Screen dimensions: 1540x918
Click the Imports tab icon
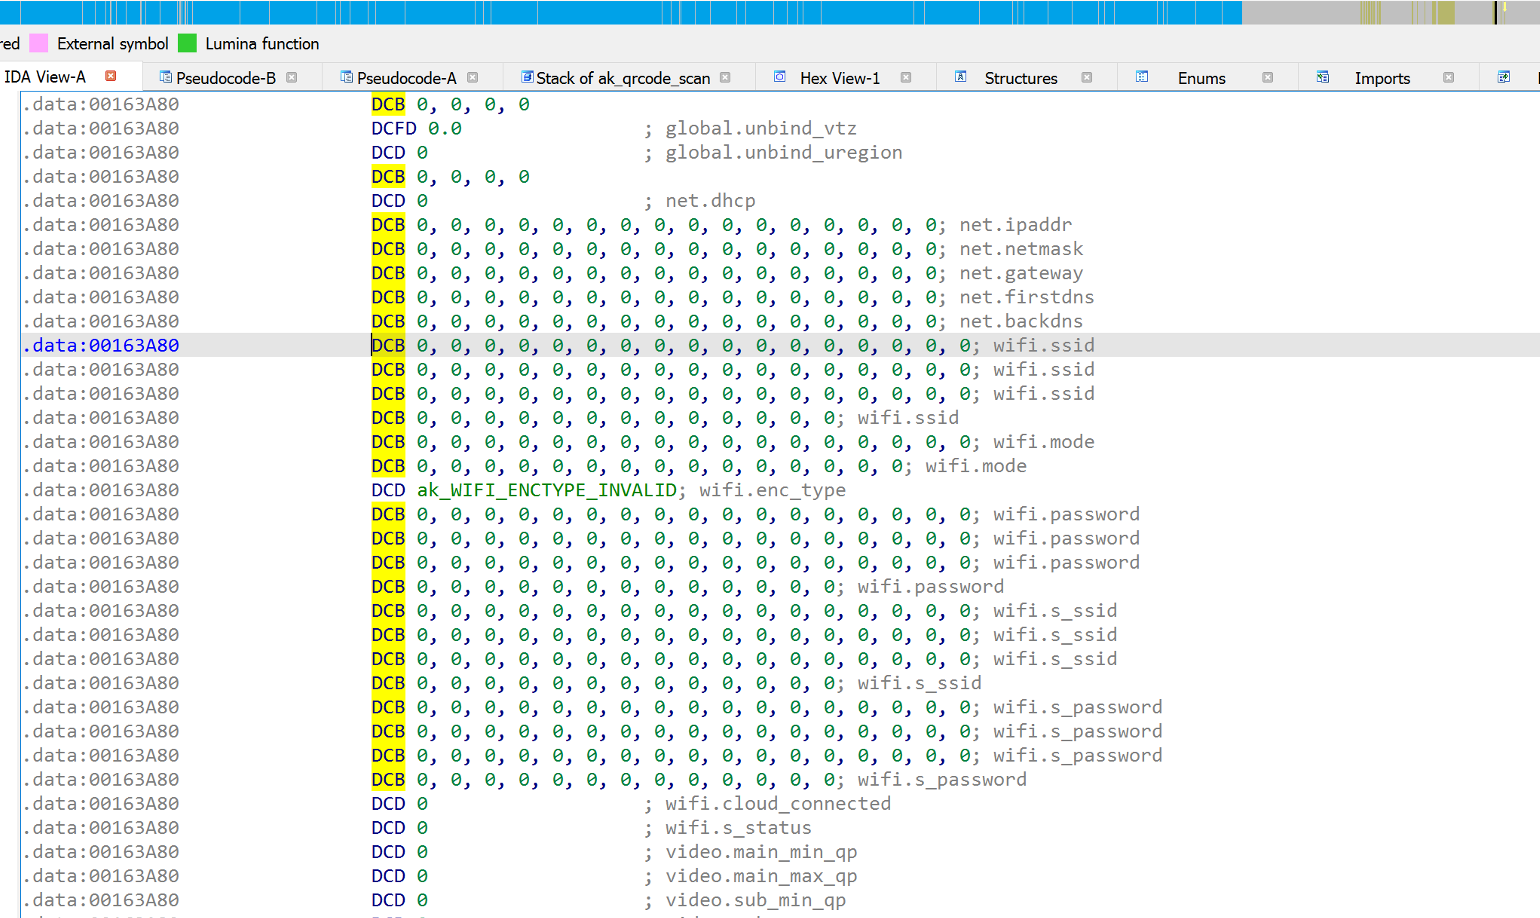click(1322, 77)
